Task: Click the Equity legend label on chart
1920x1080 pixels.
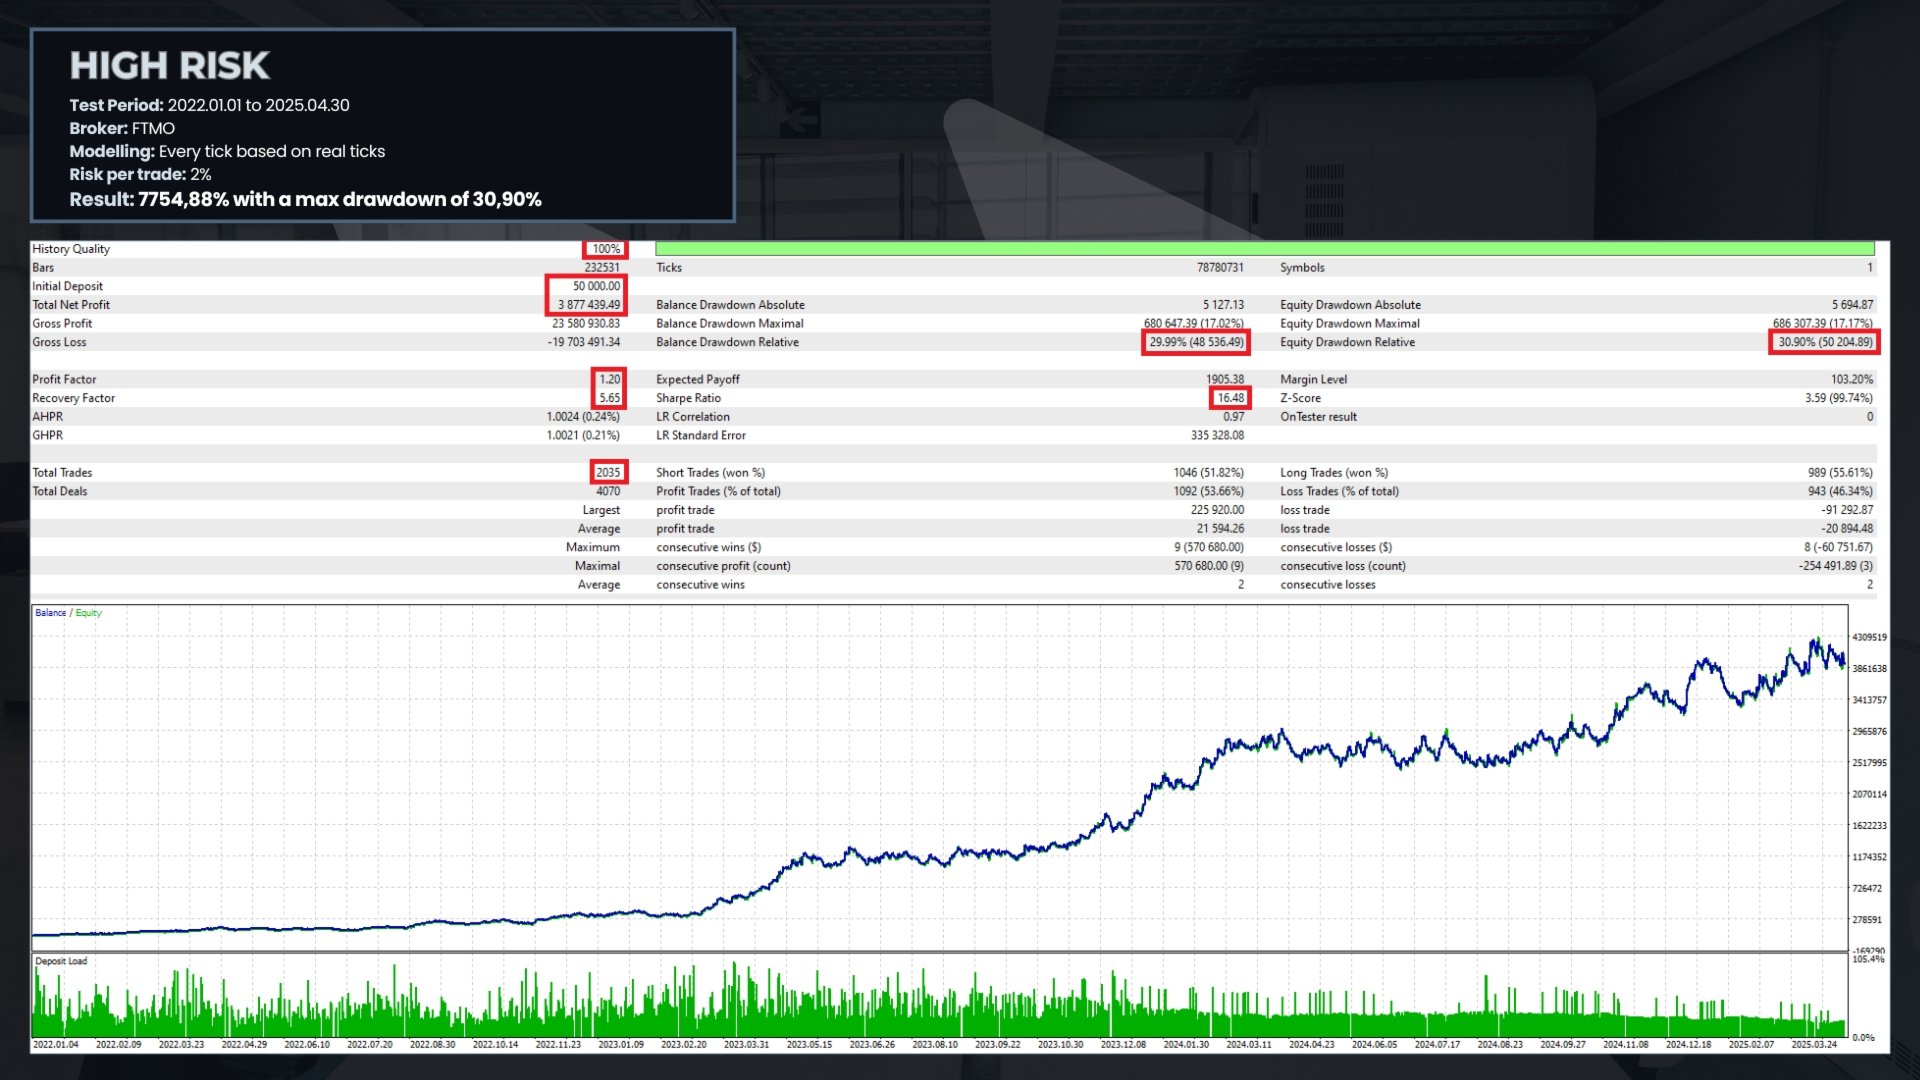Action: pos(89,613)
